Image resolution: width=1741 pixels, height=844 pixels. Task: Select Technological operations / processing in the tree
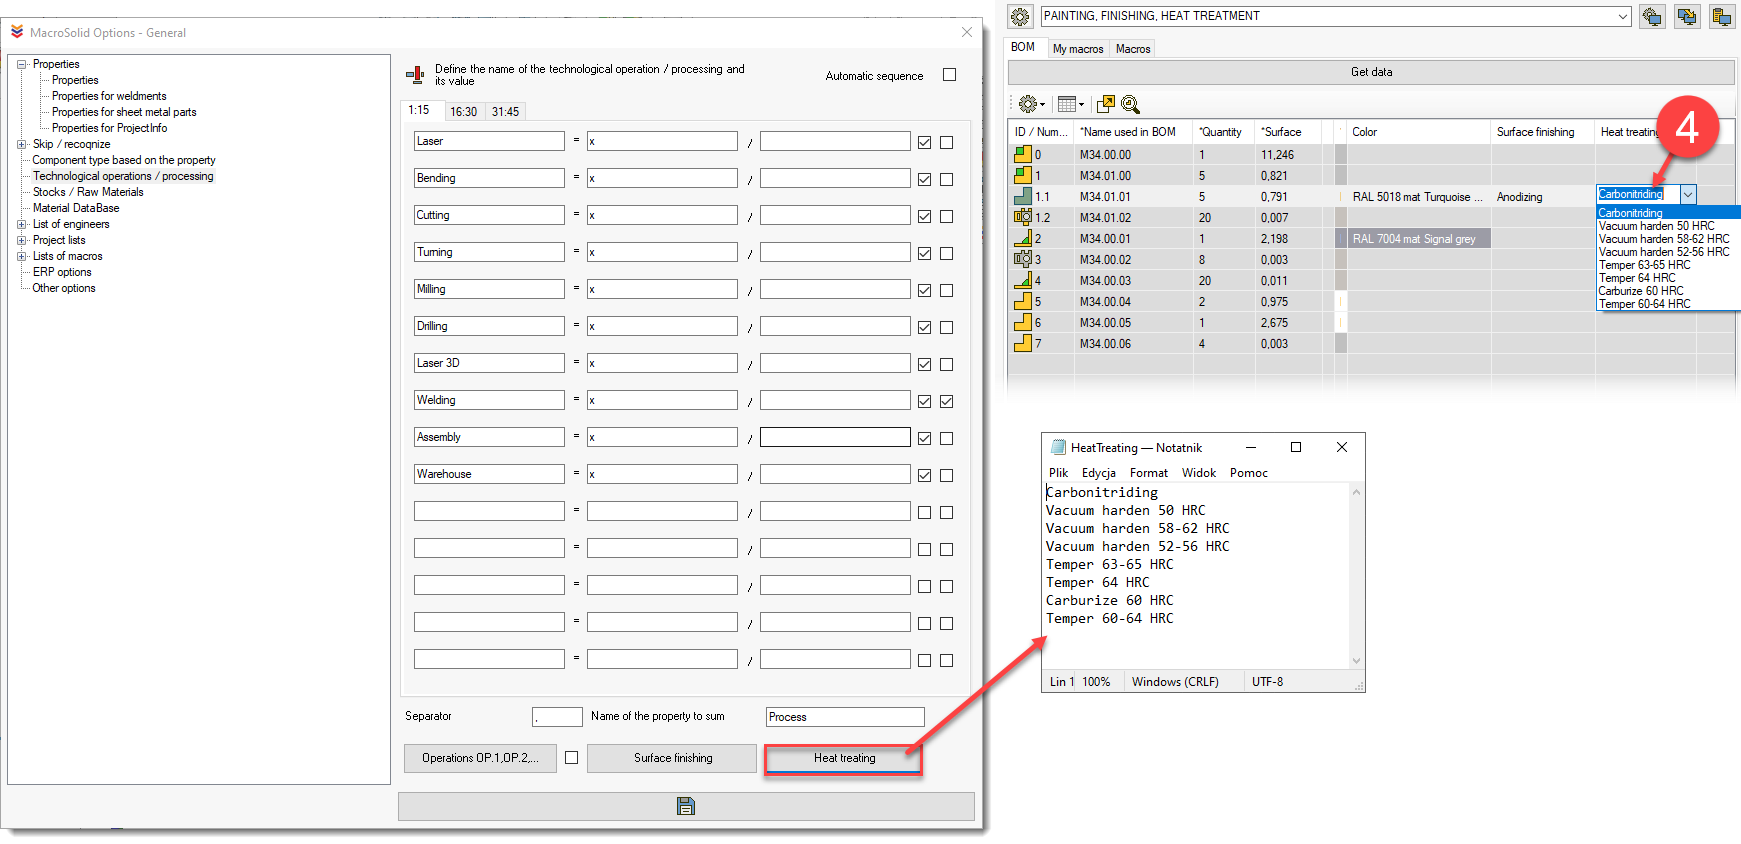pos(123,176)
